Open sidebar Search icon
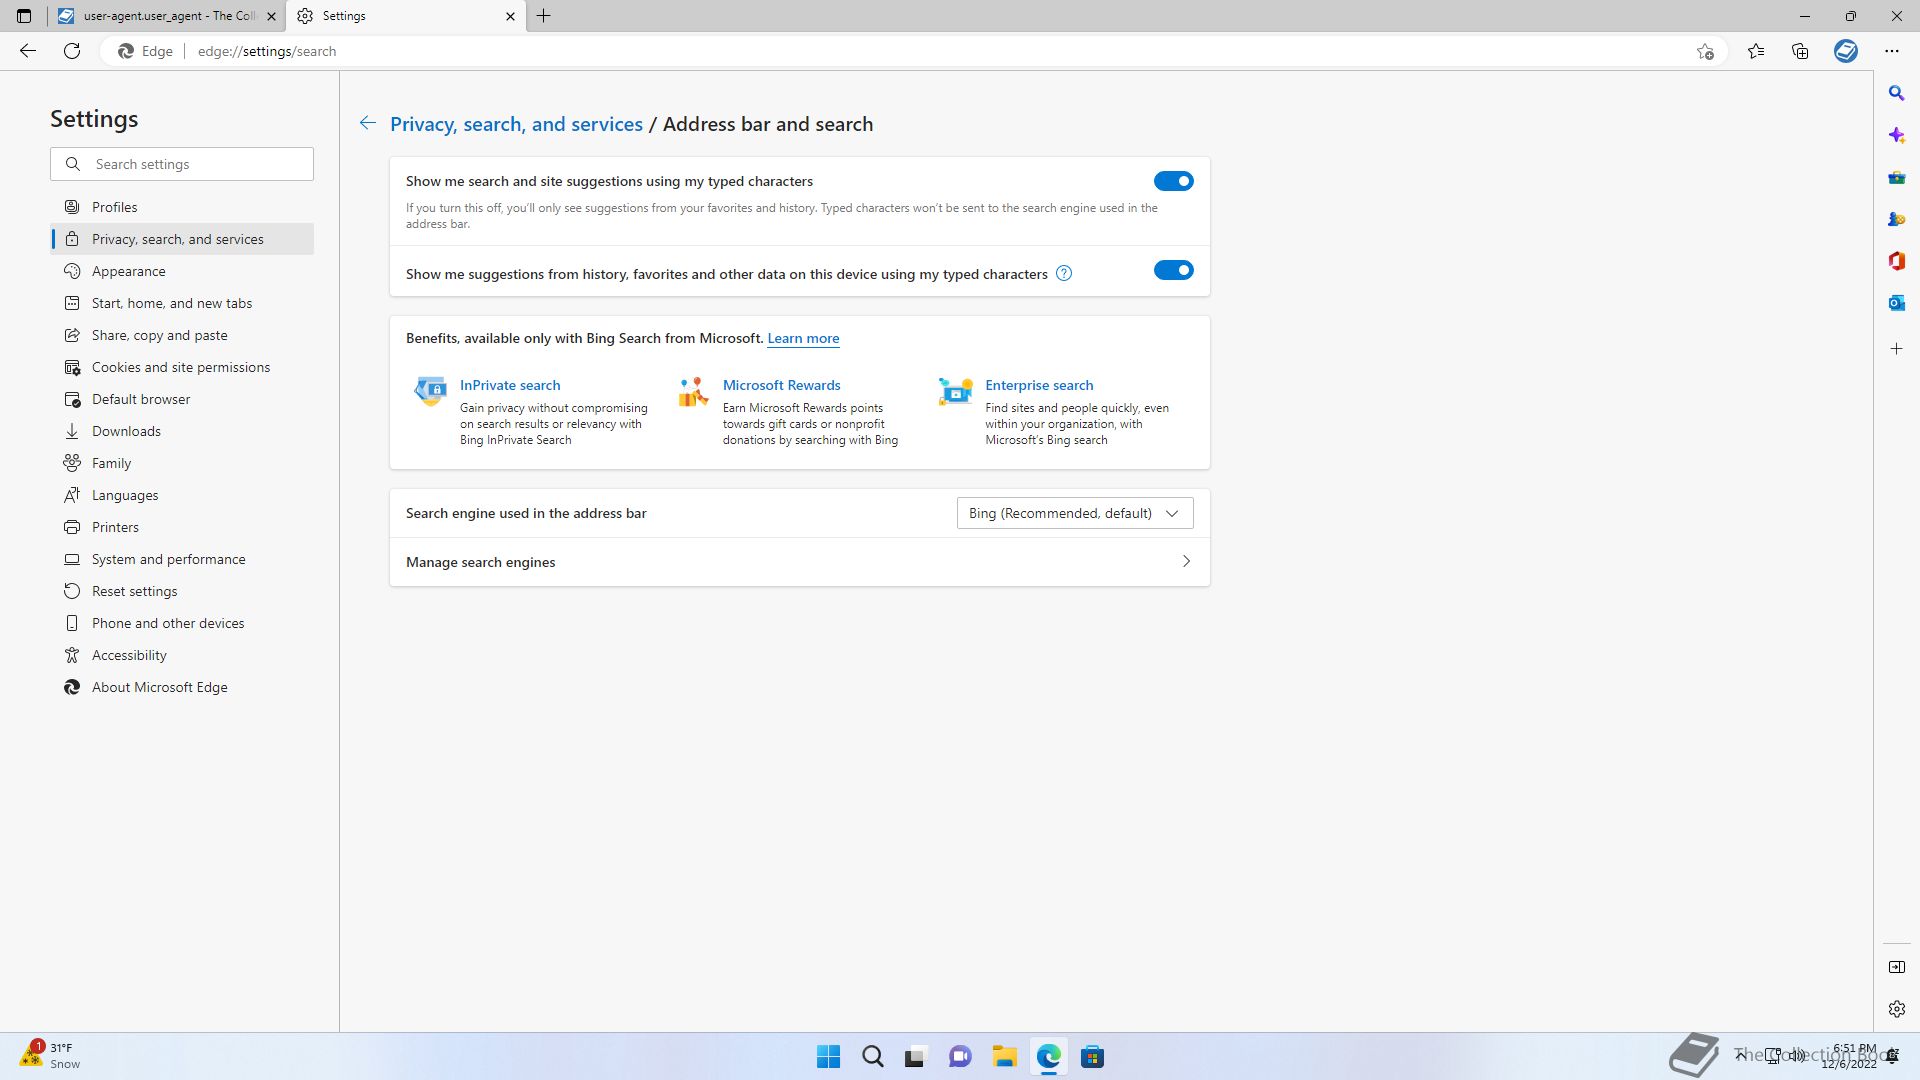Viewport: 1920px width, 1080px height. point(1896,93)
